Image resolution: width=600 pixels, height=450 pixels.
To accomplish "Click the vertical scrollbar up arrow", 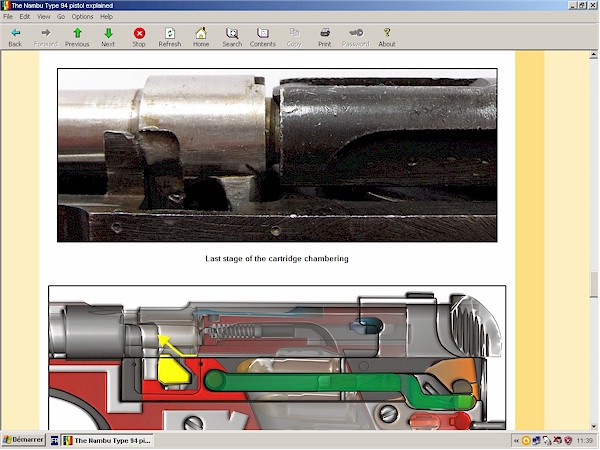I will click(x=593, y=55).
